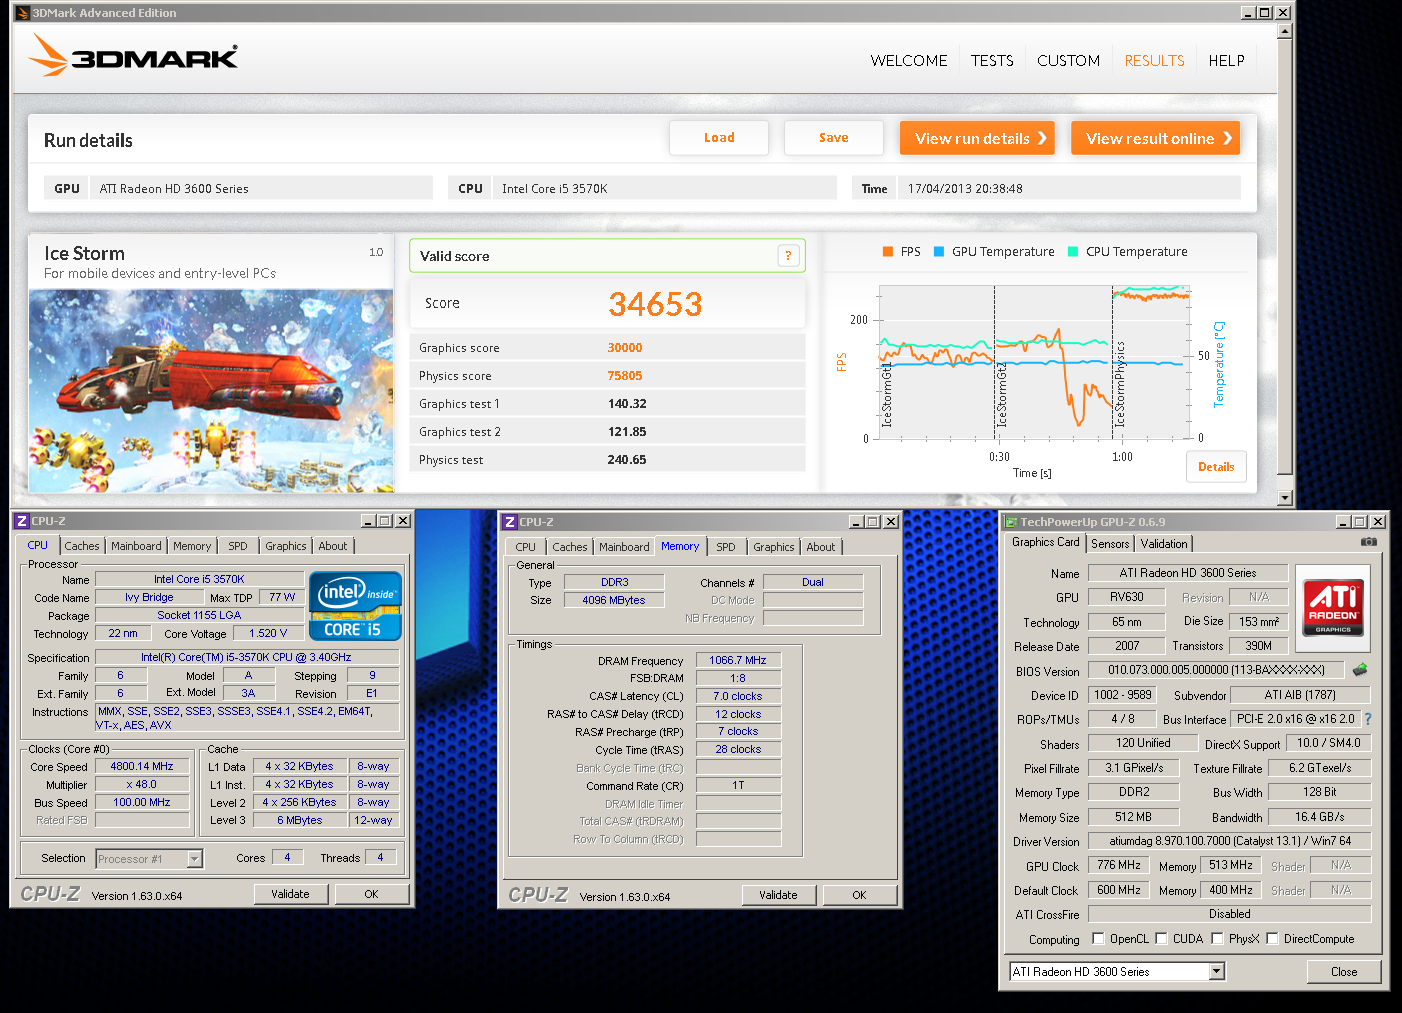
Task: Switch to Sensors tab in GPU-Z
Action: tap(1110, 544)
